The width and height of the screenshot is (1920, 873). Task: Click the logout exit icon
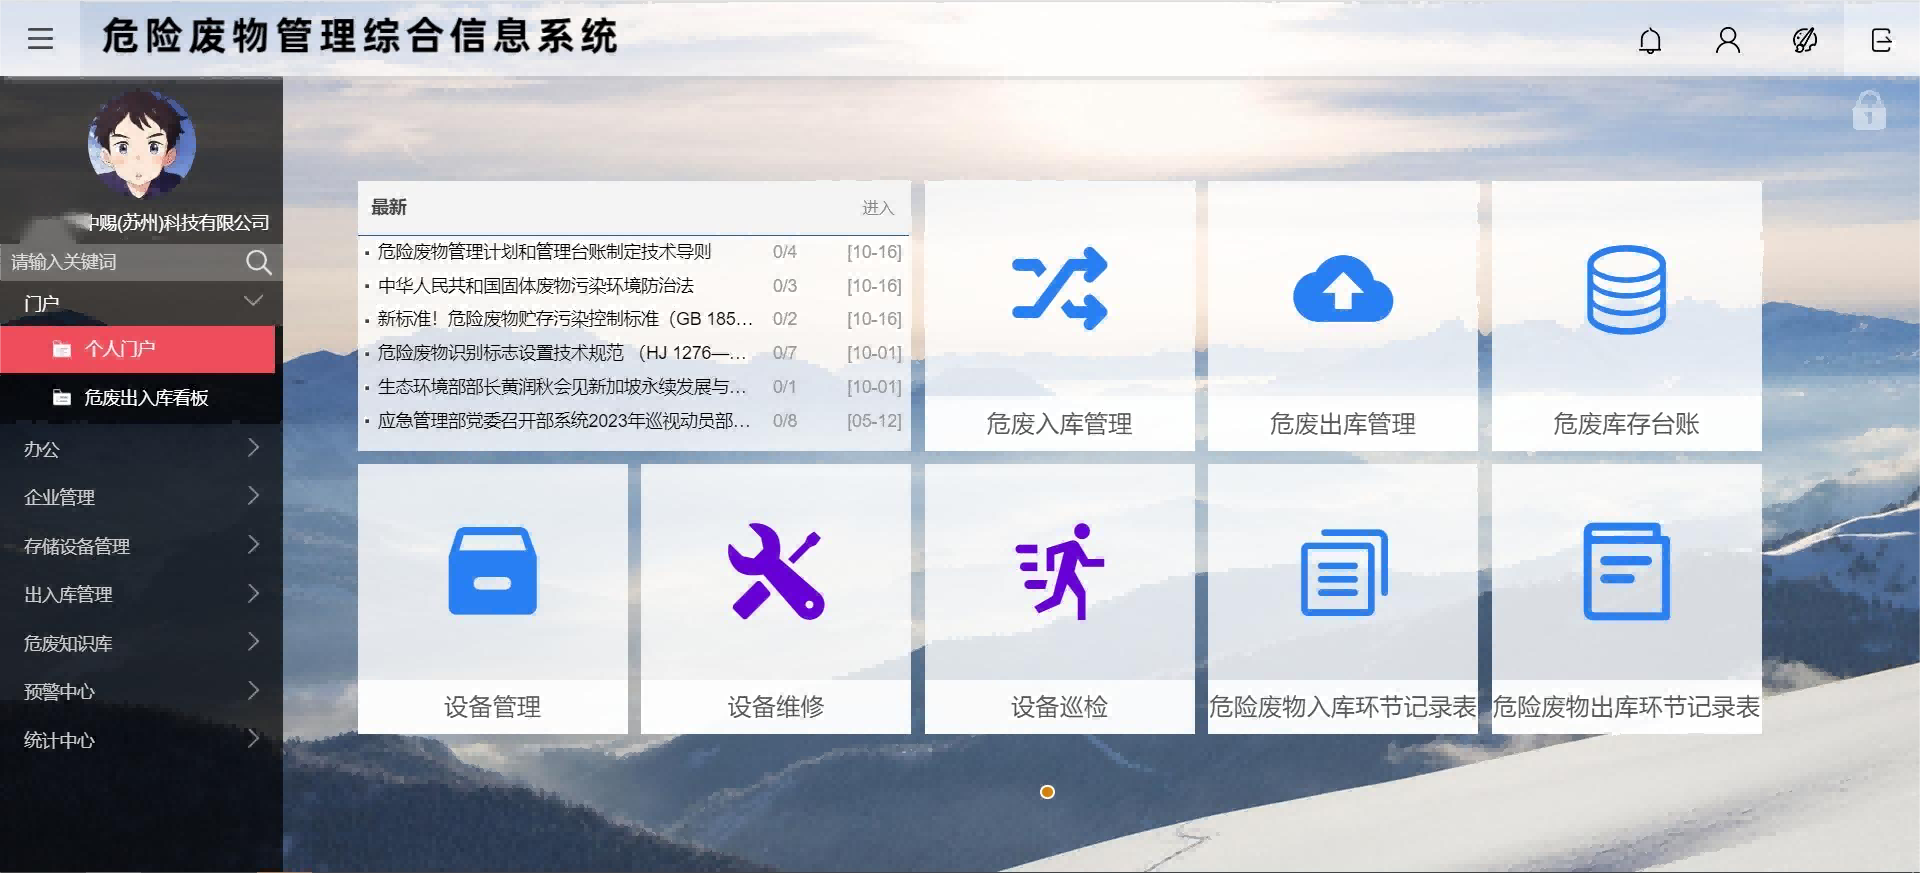point(1881,40)
